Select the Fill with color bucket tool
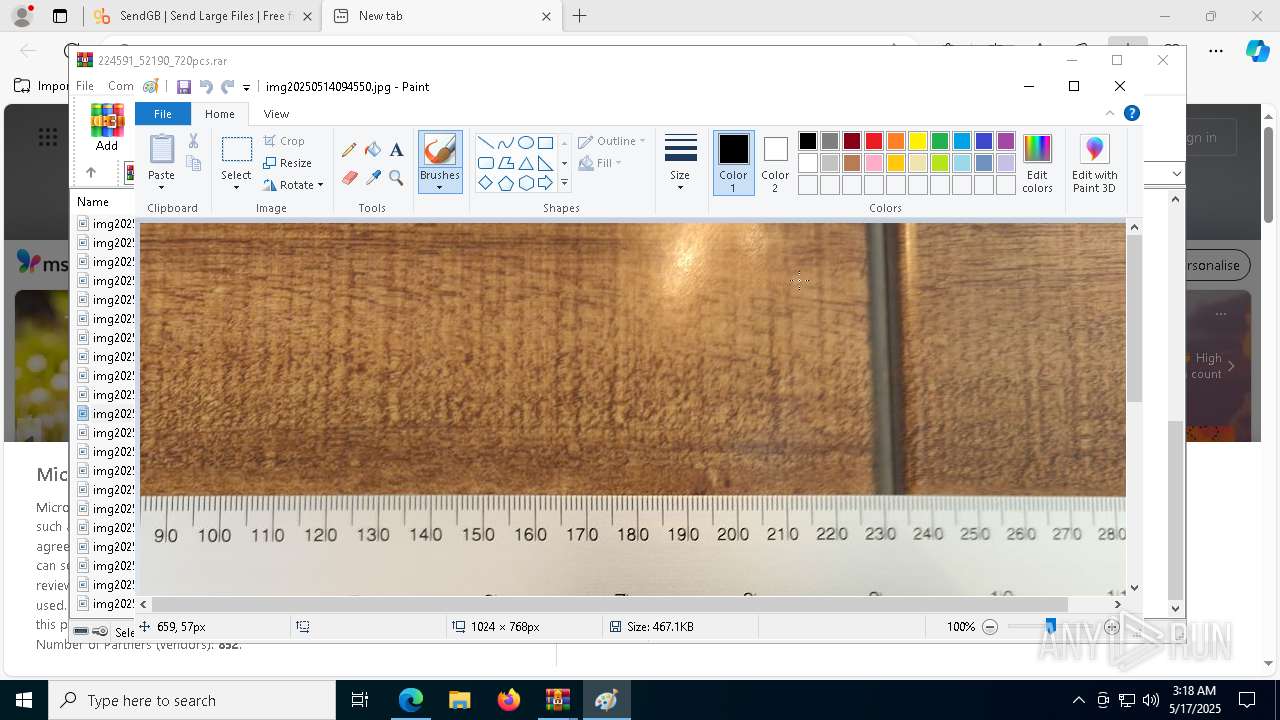Screen dimensions: 1280x720 [373, 150]
